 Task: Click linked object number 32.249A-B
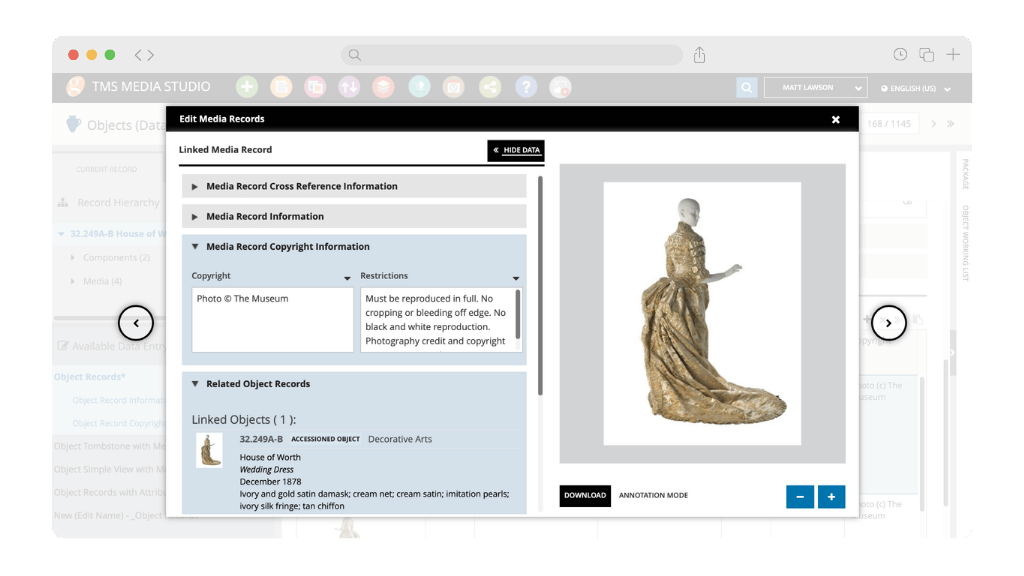261,439
